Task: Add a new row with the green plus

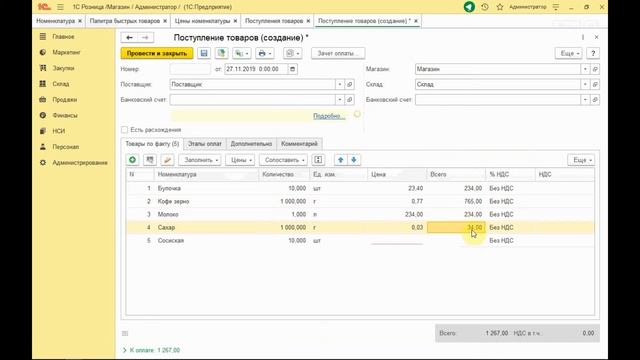Action: [132, 160]
